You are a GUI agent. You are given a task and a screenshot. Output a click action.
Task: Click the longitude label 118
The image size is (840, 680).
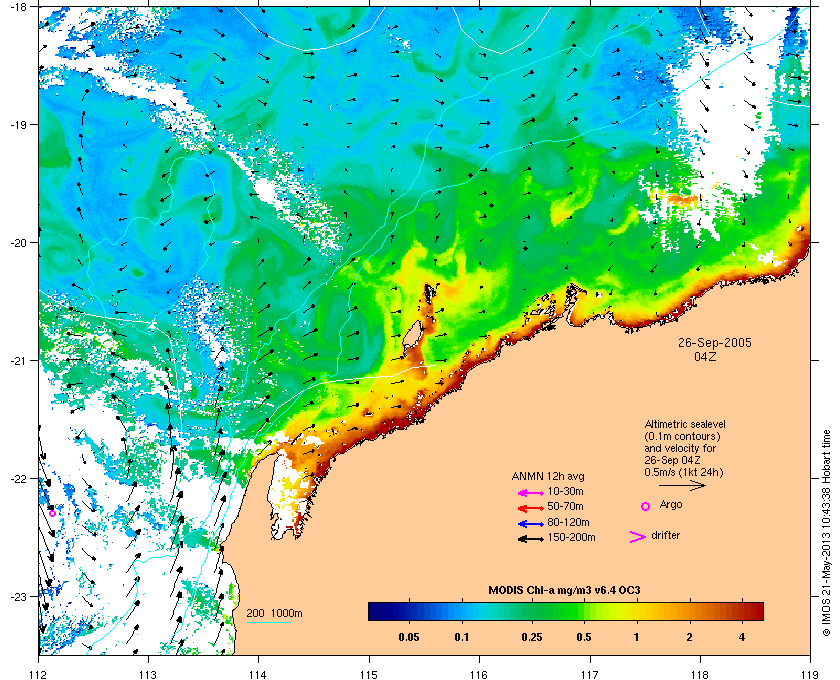[700, 674]
